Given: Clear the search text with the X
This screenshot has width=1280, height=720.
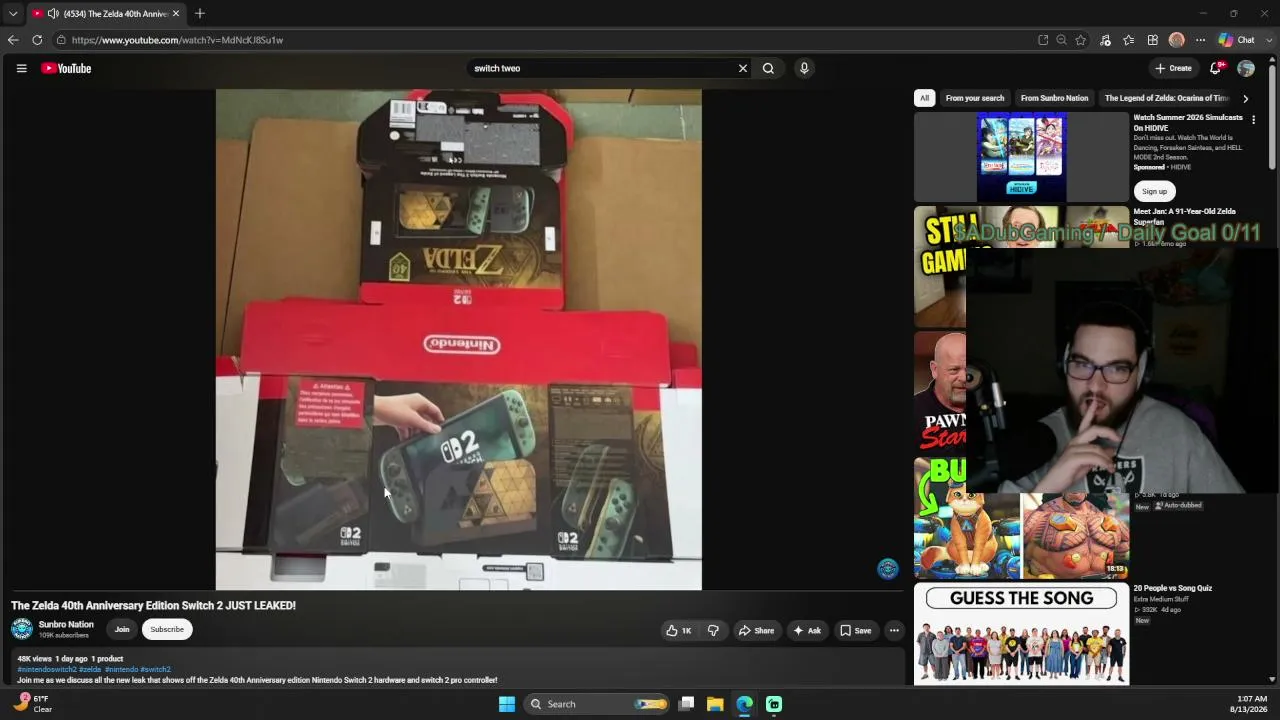Looking at the screenshot, I should (x=743, y=68).
